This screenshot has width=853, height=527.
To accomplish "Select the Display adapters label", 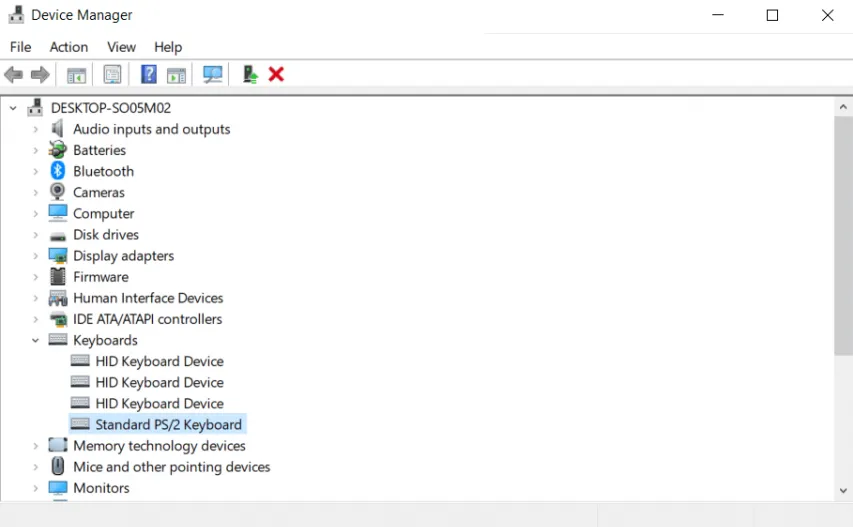I will coord(123,256).
